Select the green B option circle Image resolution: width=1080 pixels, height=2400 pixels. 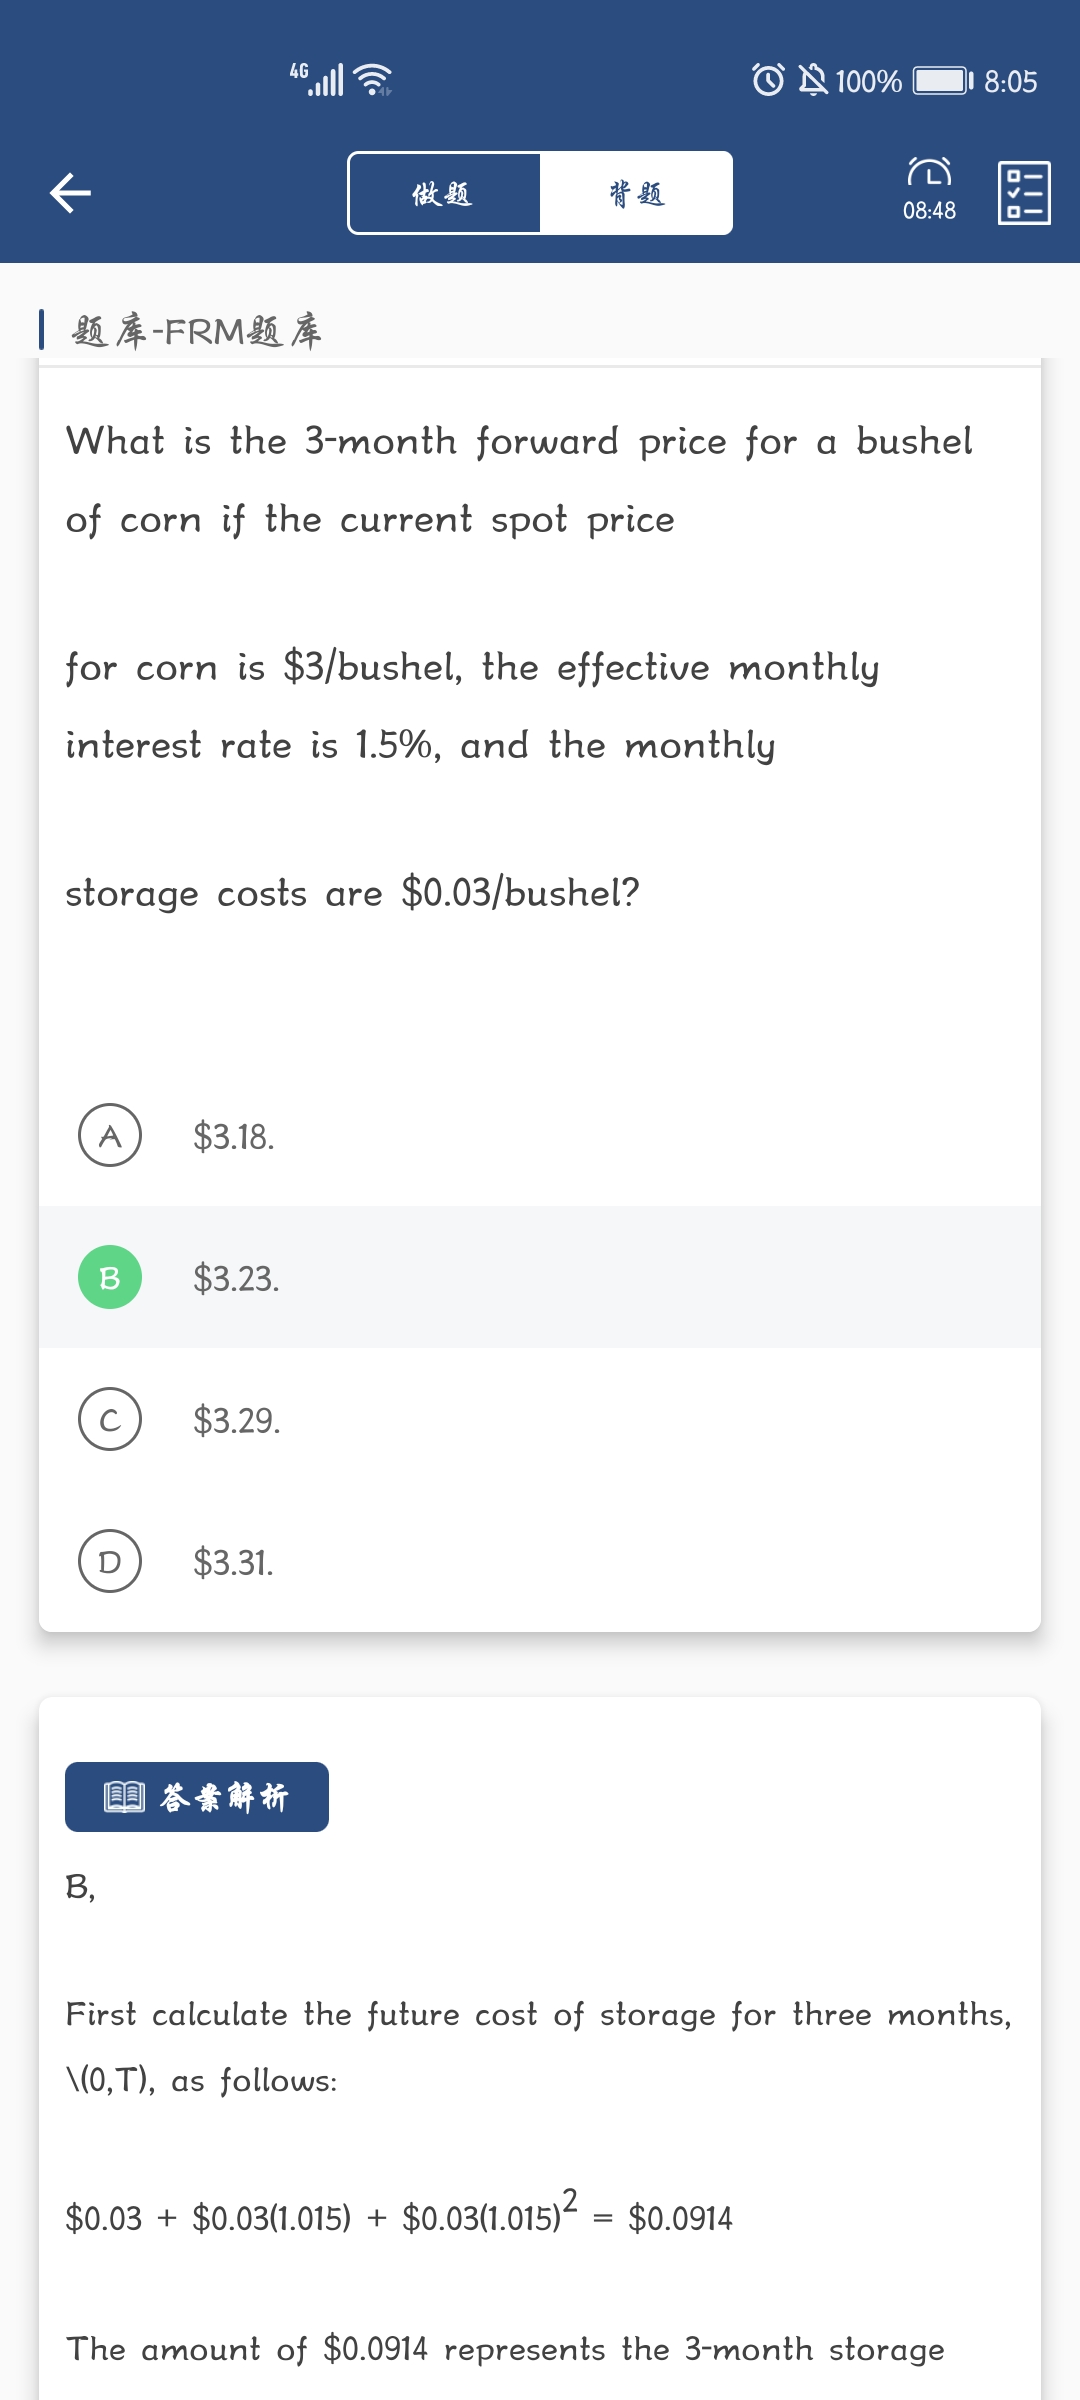pyautogui.click(x=110, y=1277)
